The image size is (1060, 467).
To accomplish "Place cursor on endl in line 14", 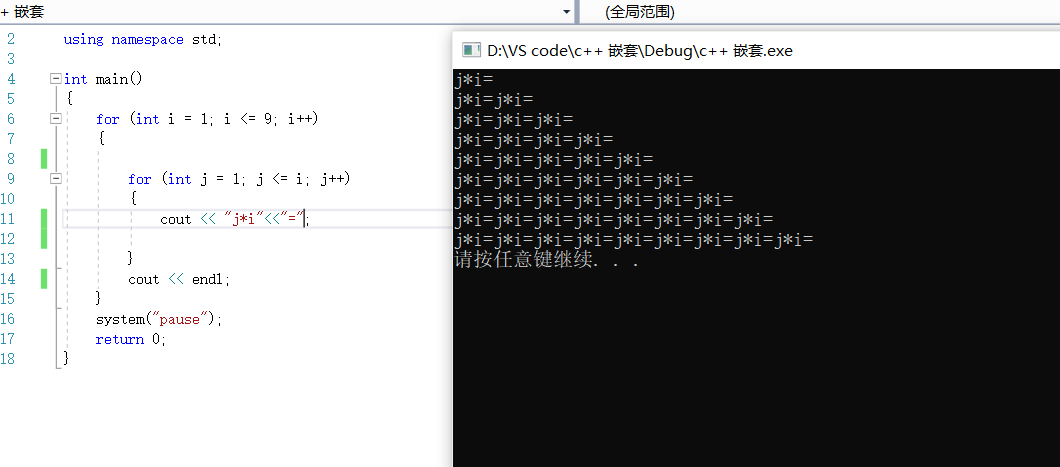I will (210, 279).
